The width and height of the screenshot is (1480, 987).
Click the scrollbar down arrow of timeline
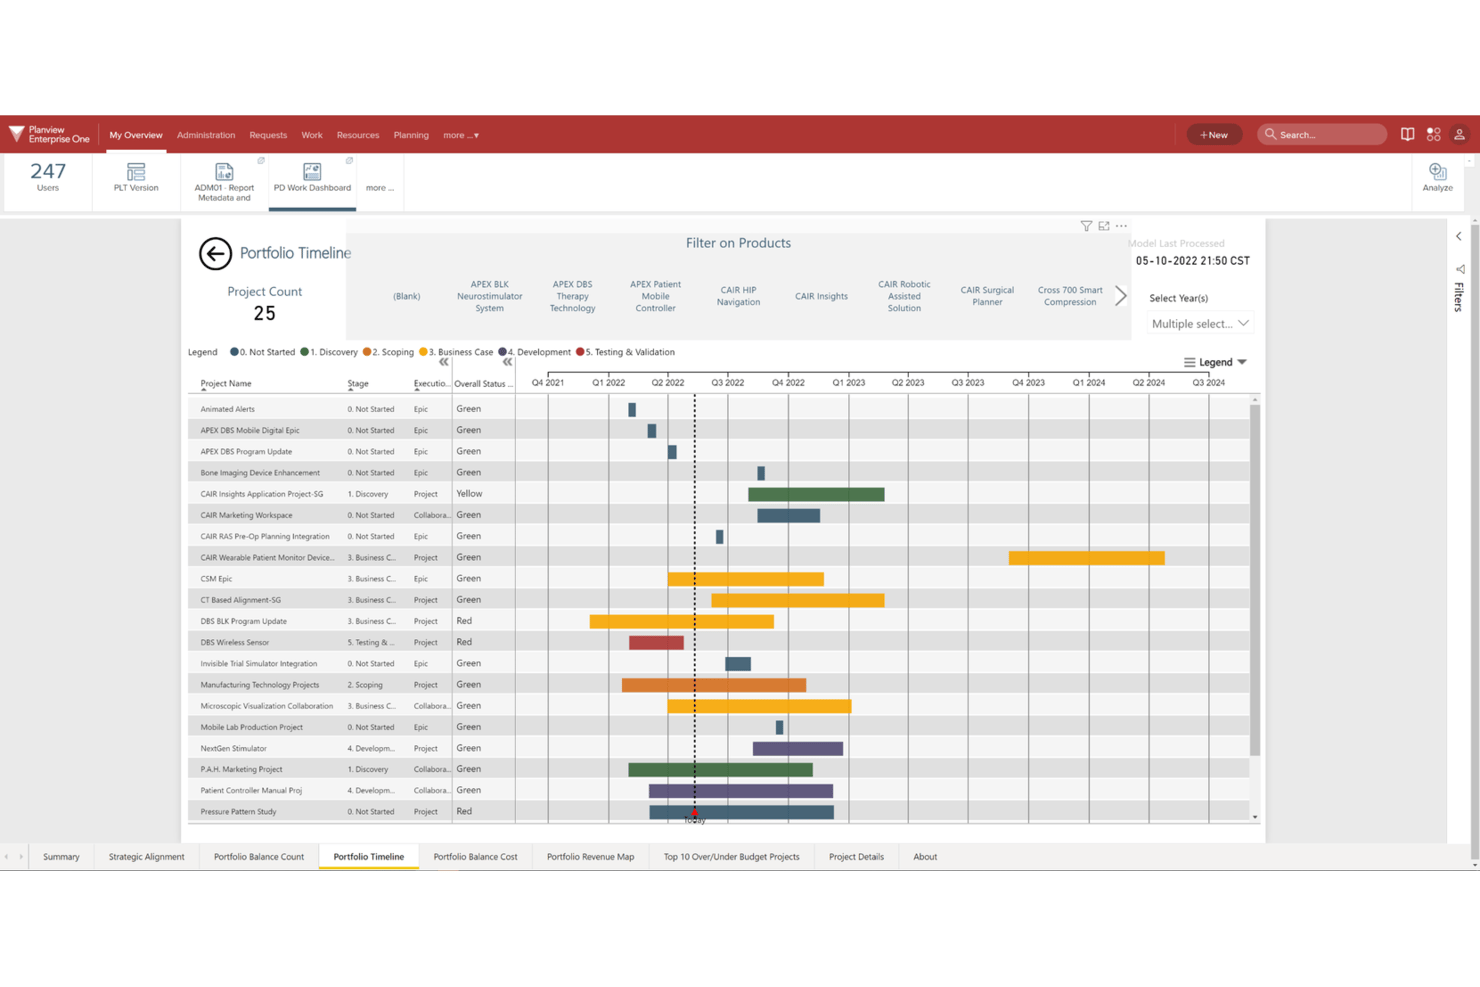[x=1255, y=817]
